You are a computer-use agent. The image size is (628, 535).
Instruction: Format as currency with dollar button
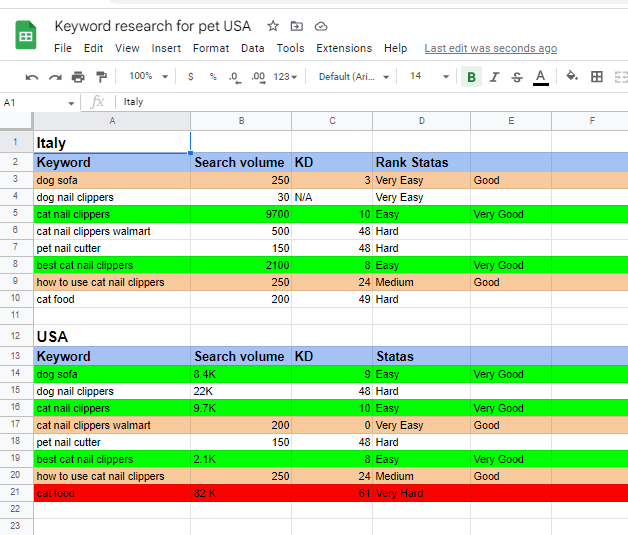pyautogui.click(x=191, y=76)
